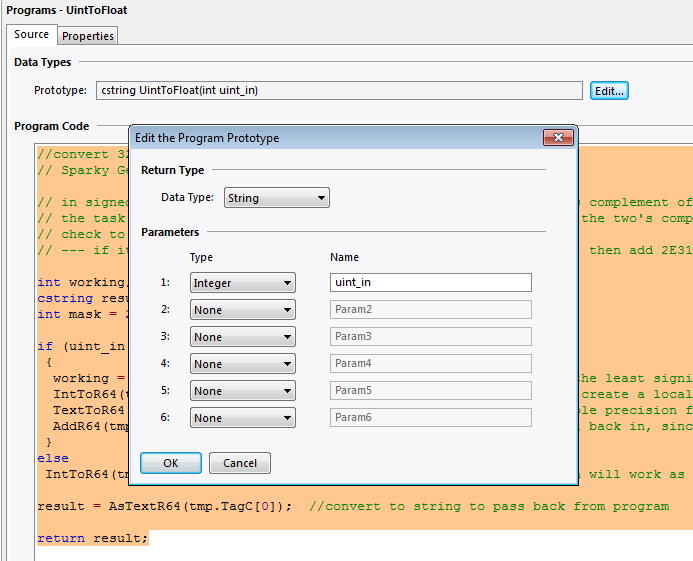Open the parameter 4 type dropdown
The width and height of the screenshot is (693, 561).
tap(243, 363)
